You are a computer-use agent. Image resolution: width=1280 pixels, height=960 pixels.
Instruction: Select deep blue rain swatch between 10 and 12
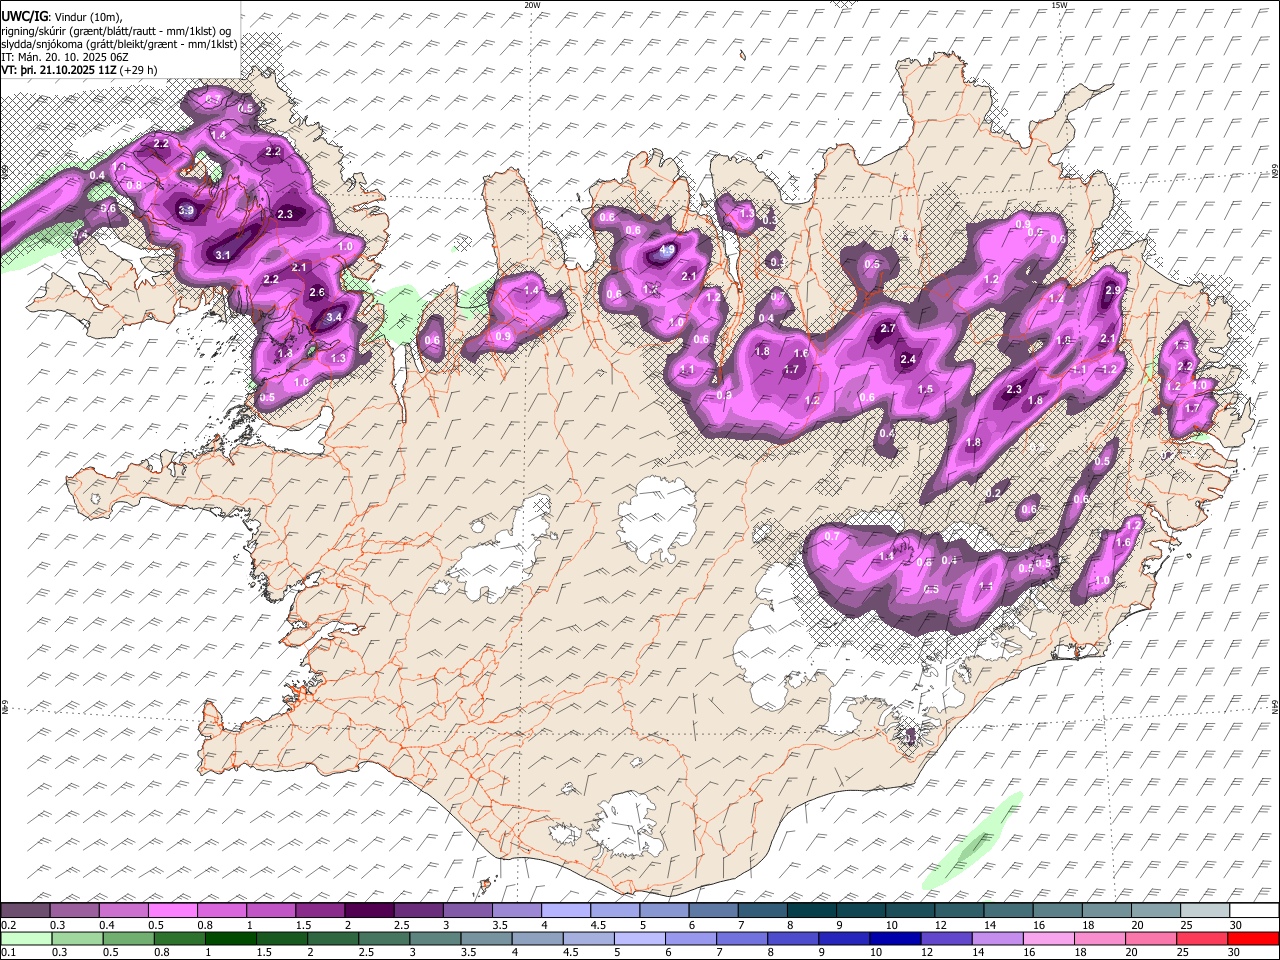tap(895, 938)
